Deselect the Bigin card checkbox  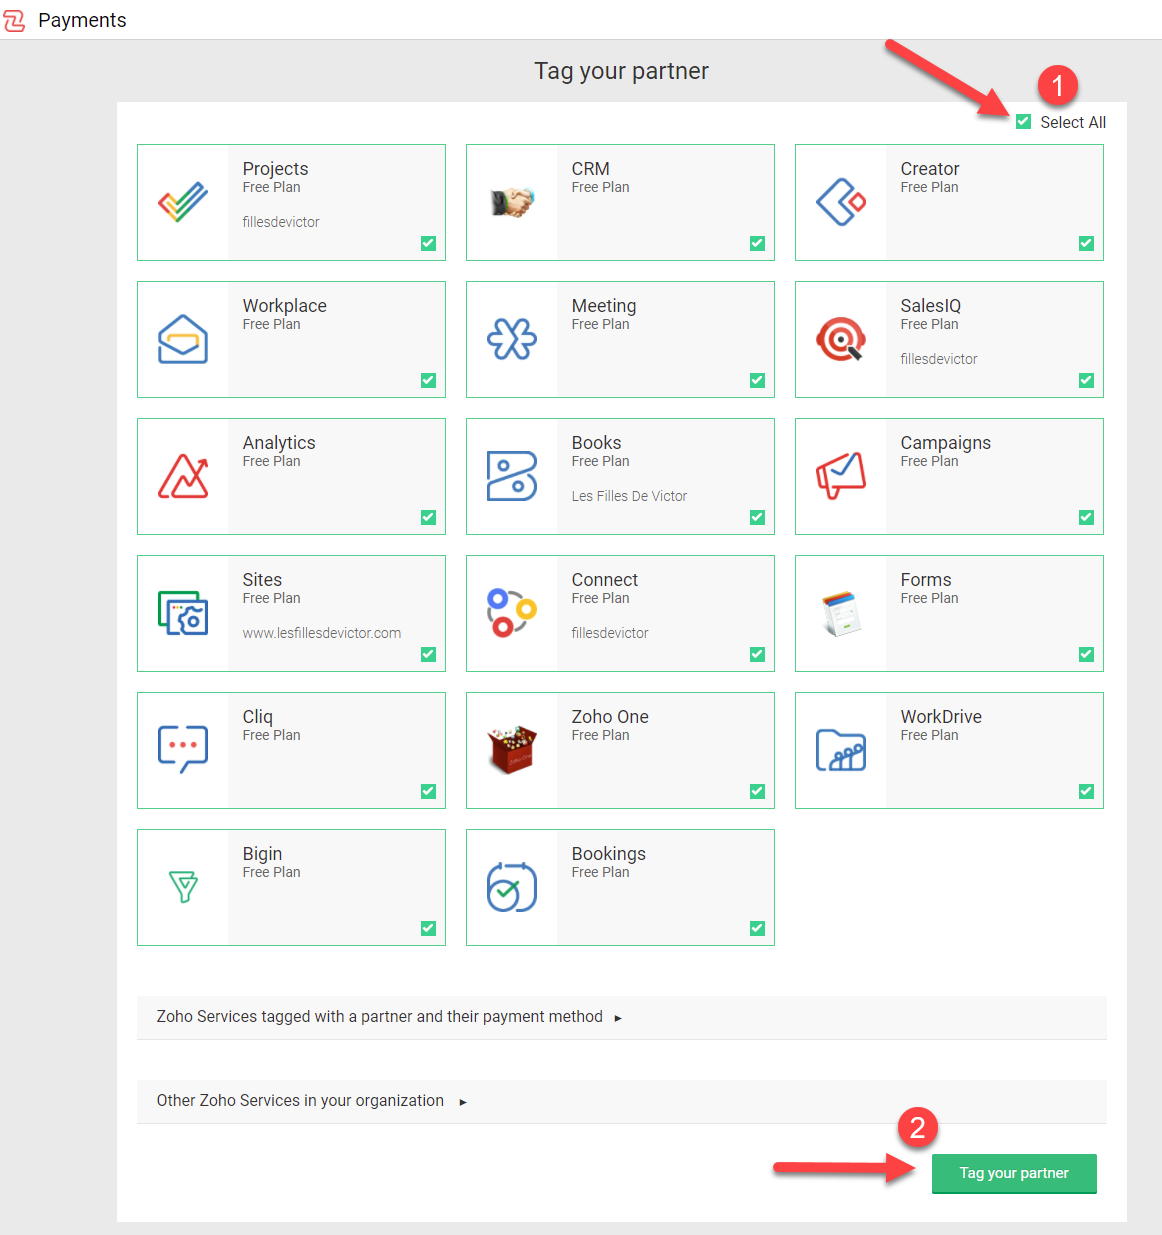click(x=428, y=928)
